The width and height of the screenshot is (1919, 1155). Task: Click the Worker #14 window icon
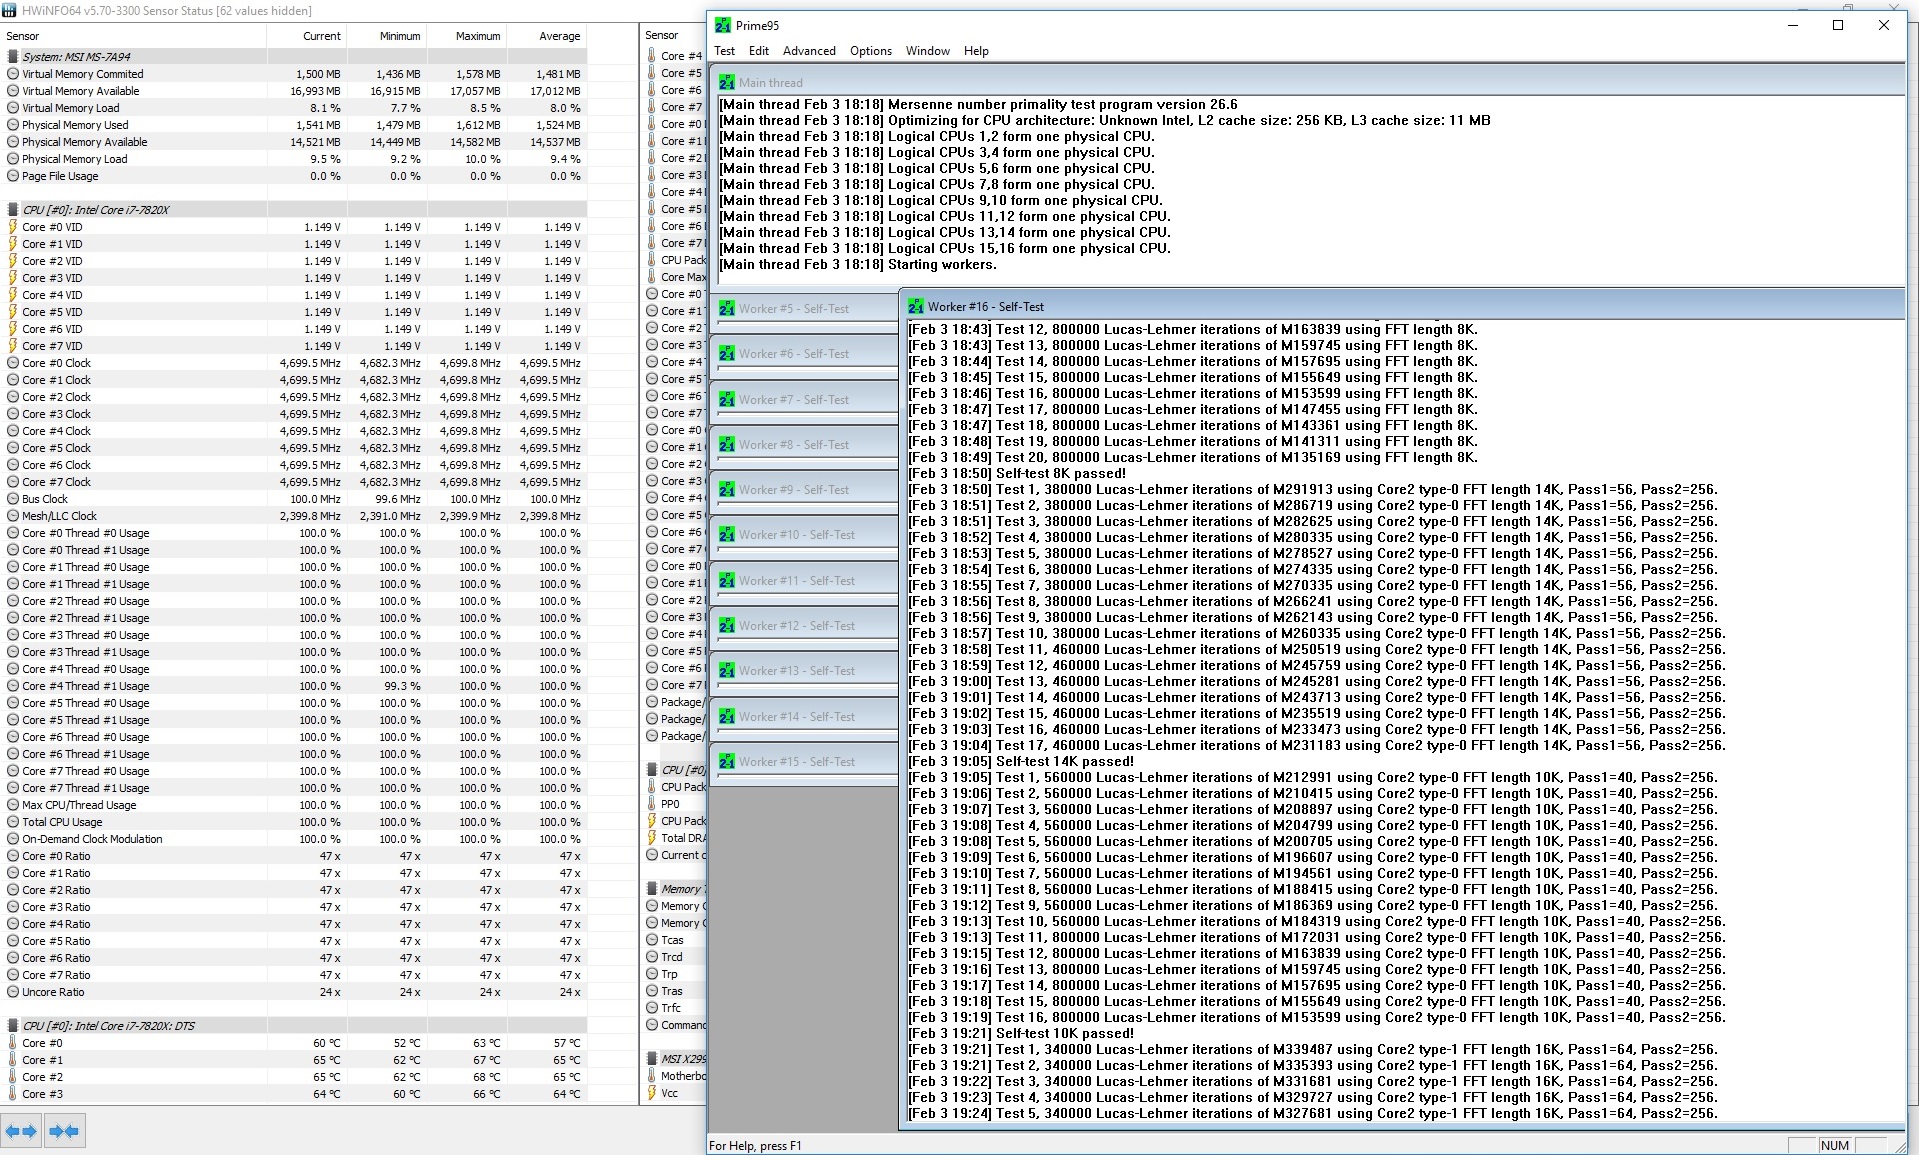(x=727, y=717)
